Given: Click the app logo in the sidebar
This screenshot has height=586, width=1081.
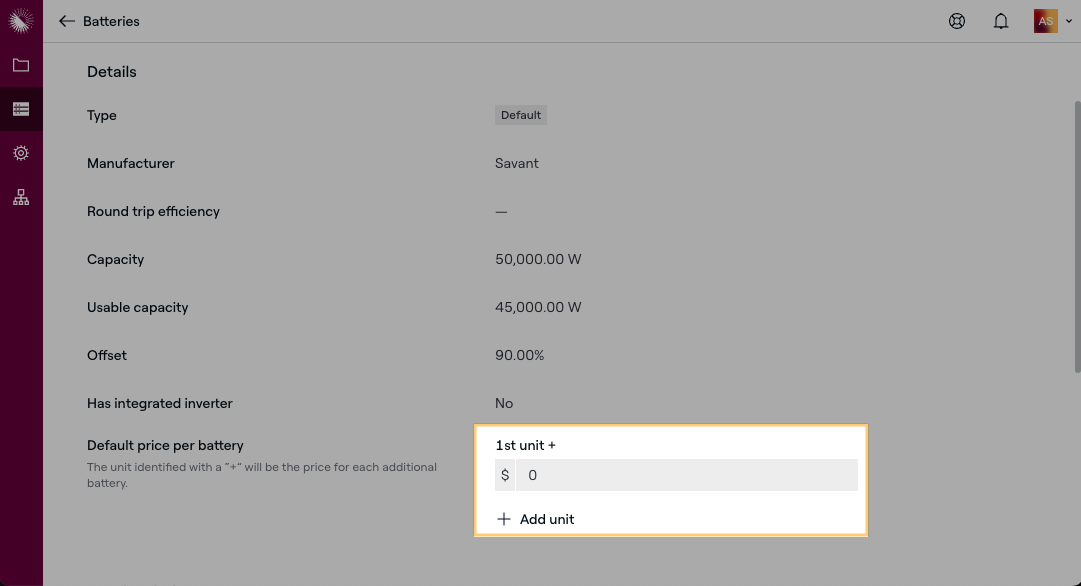Looking at the screenshot, I should coord(21,21).
